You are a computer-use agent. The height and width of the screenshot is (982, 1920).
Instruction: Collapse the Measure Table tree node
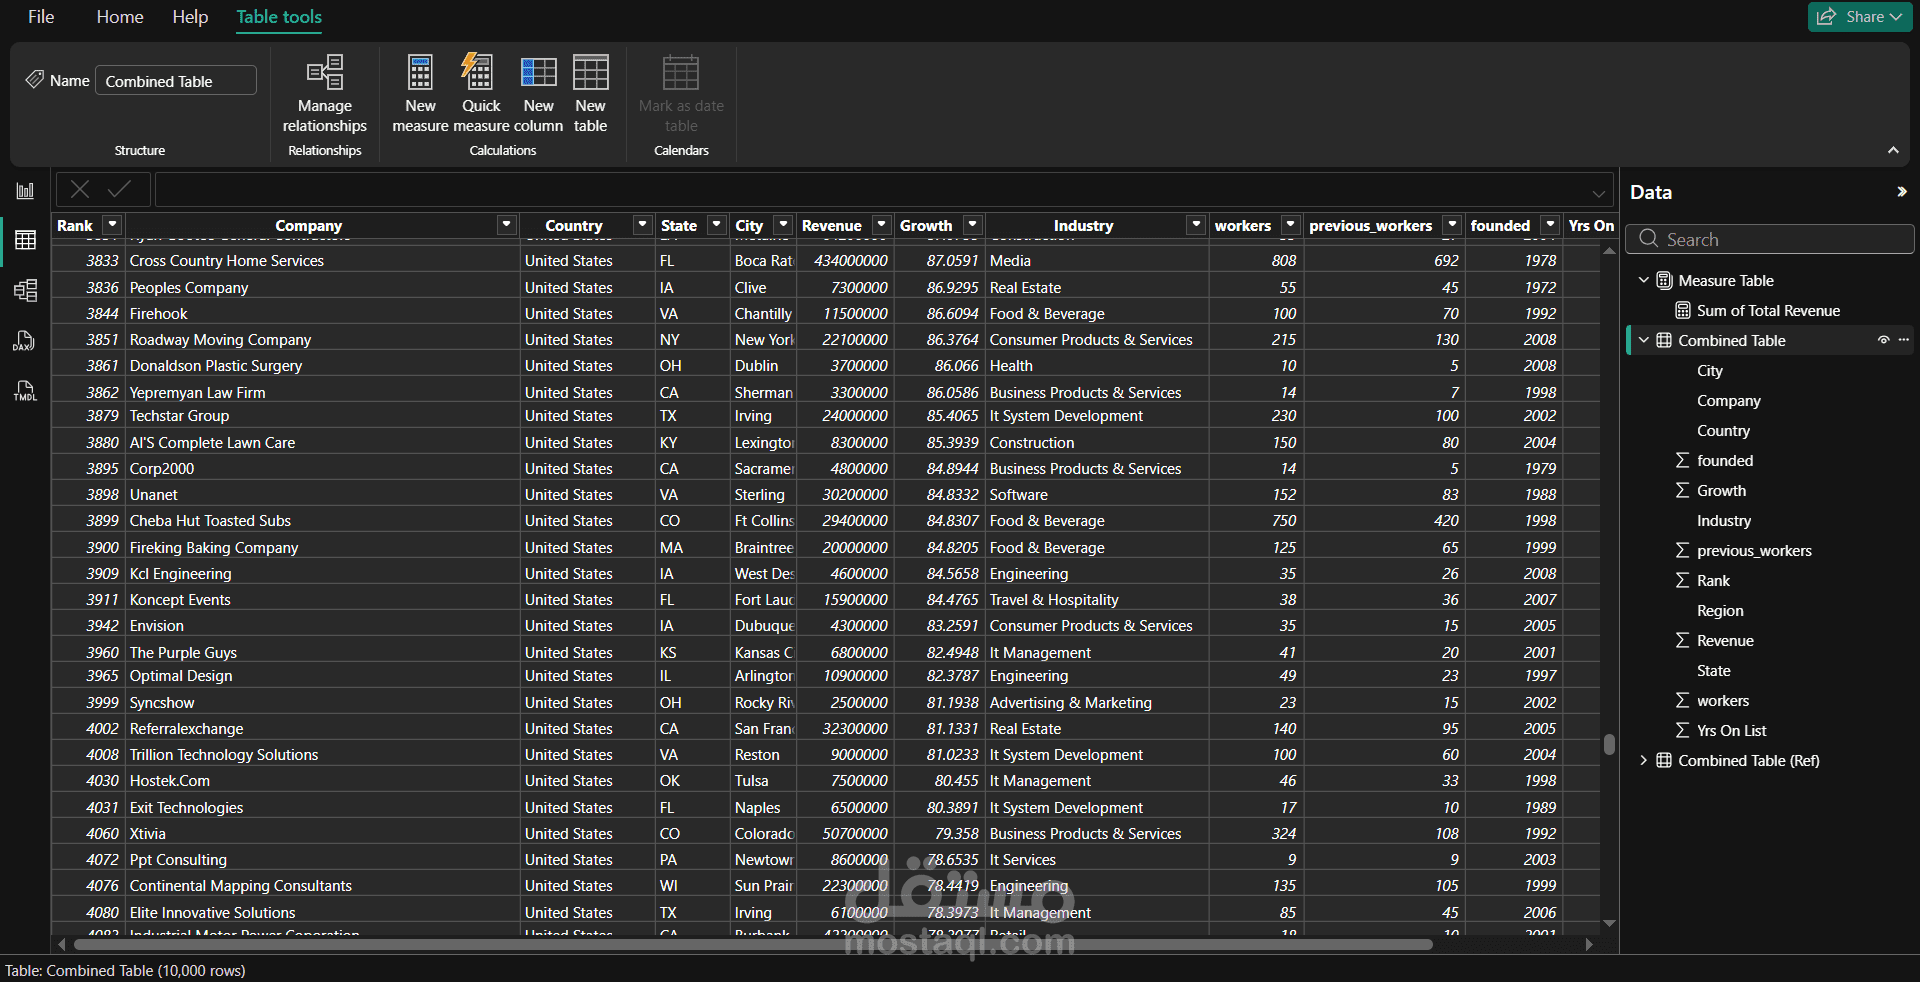[x=1643, y=280]
